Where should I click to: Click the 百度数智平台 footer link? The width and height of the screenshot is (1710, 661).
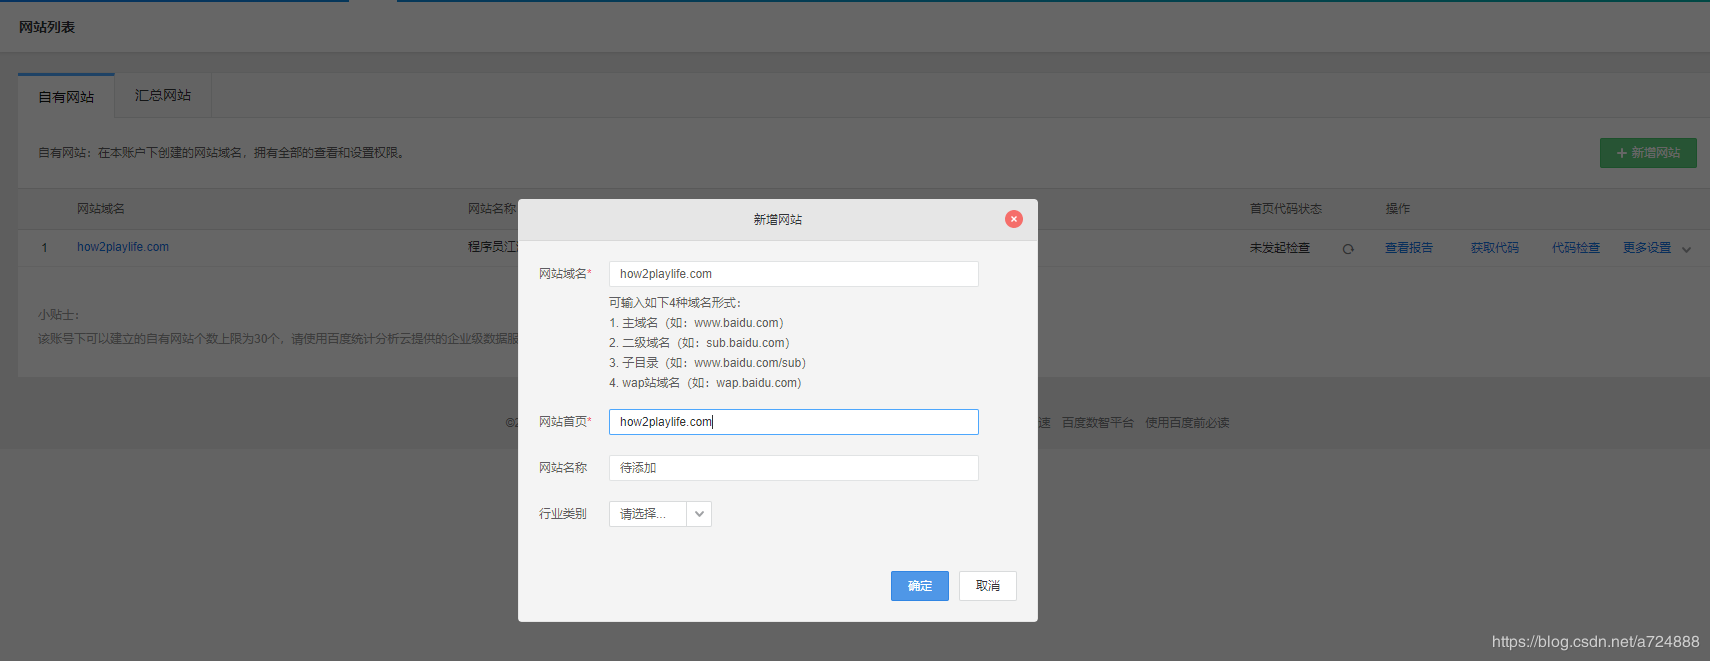[x=1098, y=423]
